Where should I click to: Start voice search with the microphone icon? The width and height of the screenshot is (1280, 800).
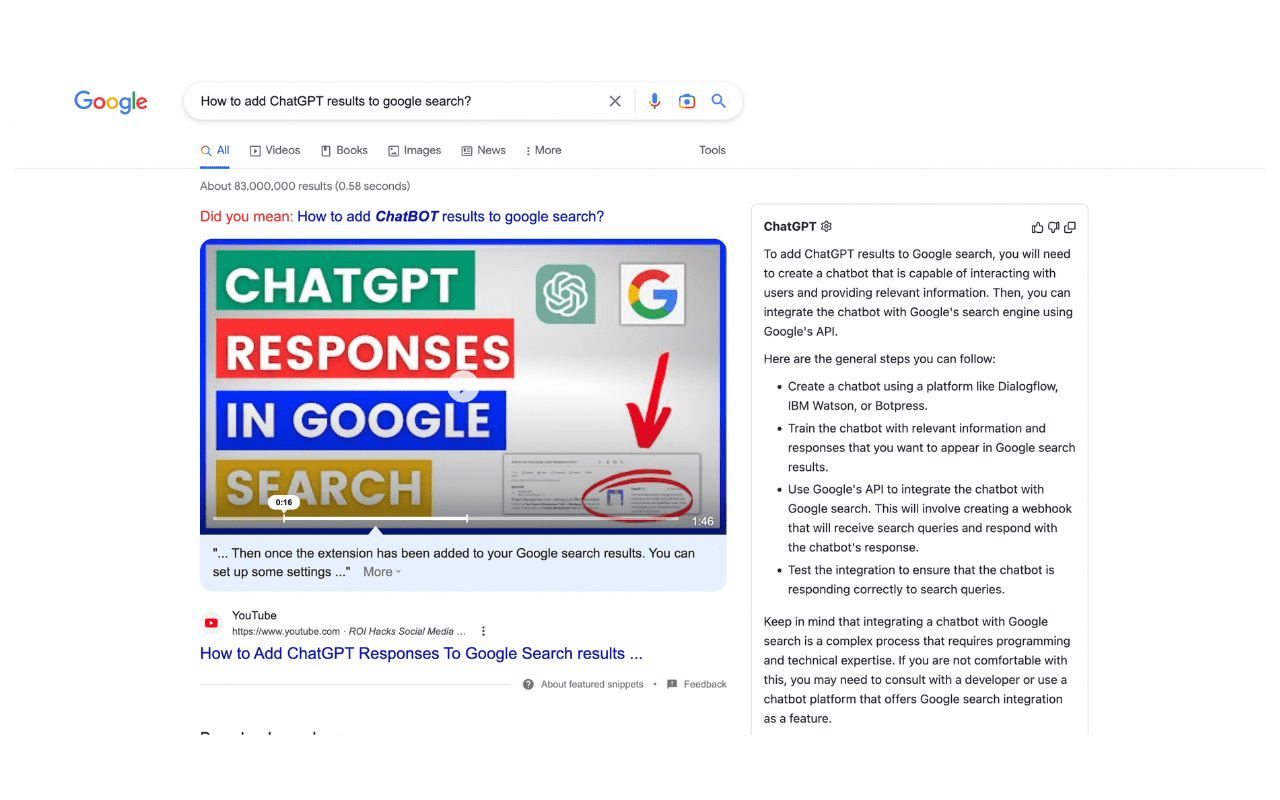[655, 101]
